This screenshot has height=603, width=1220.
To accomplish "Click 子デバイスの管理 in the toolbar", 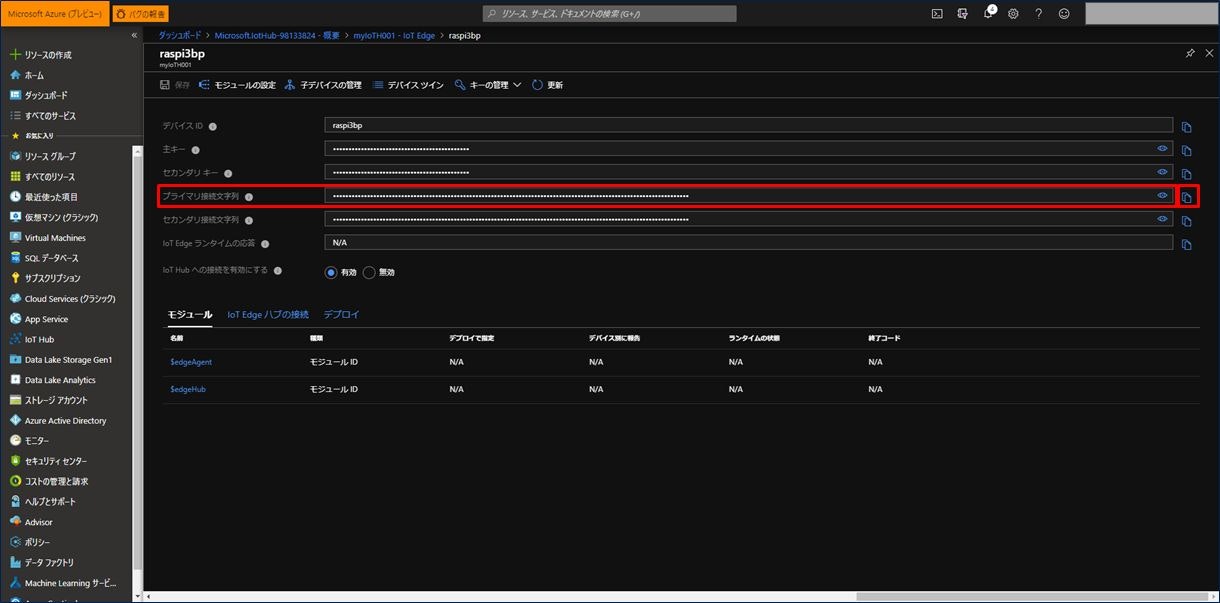I will (323, 85).
